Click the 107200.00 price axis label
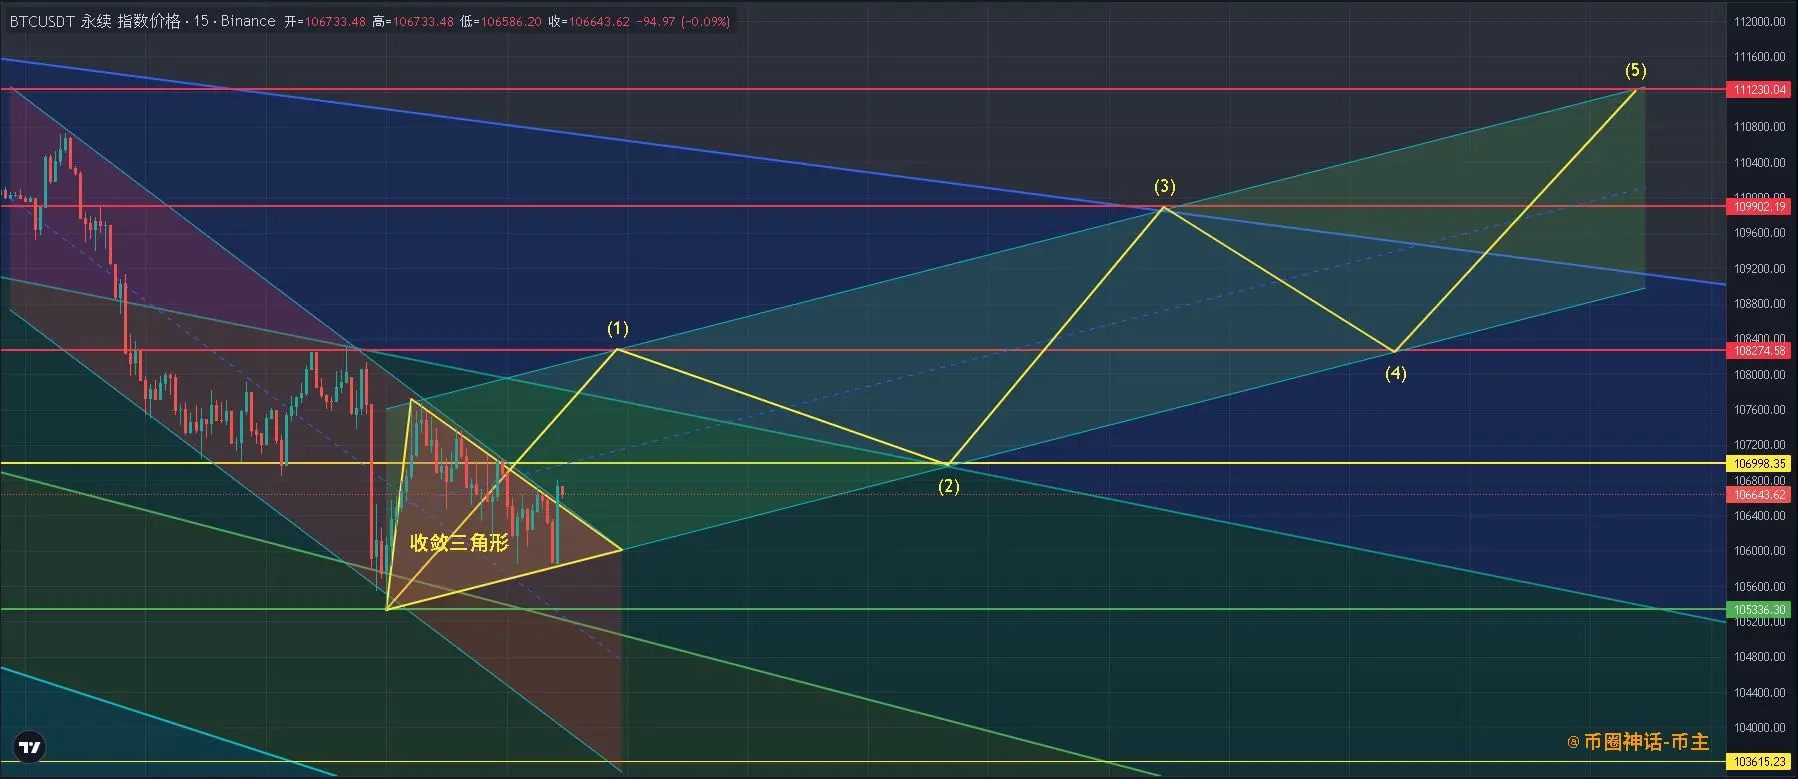Viewport: 1798px width, 779px height. pos(1760,445)
